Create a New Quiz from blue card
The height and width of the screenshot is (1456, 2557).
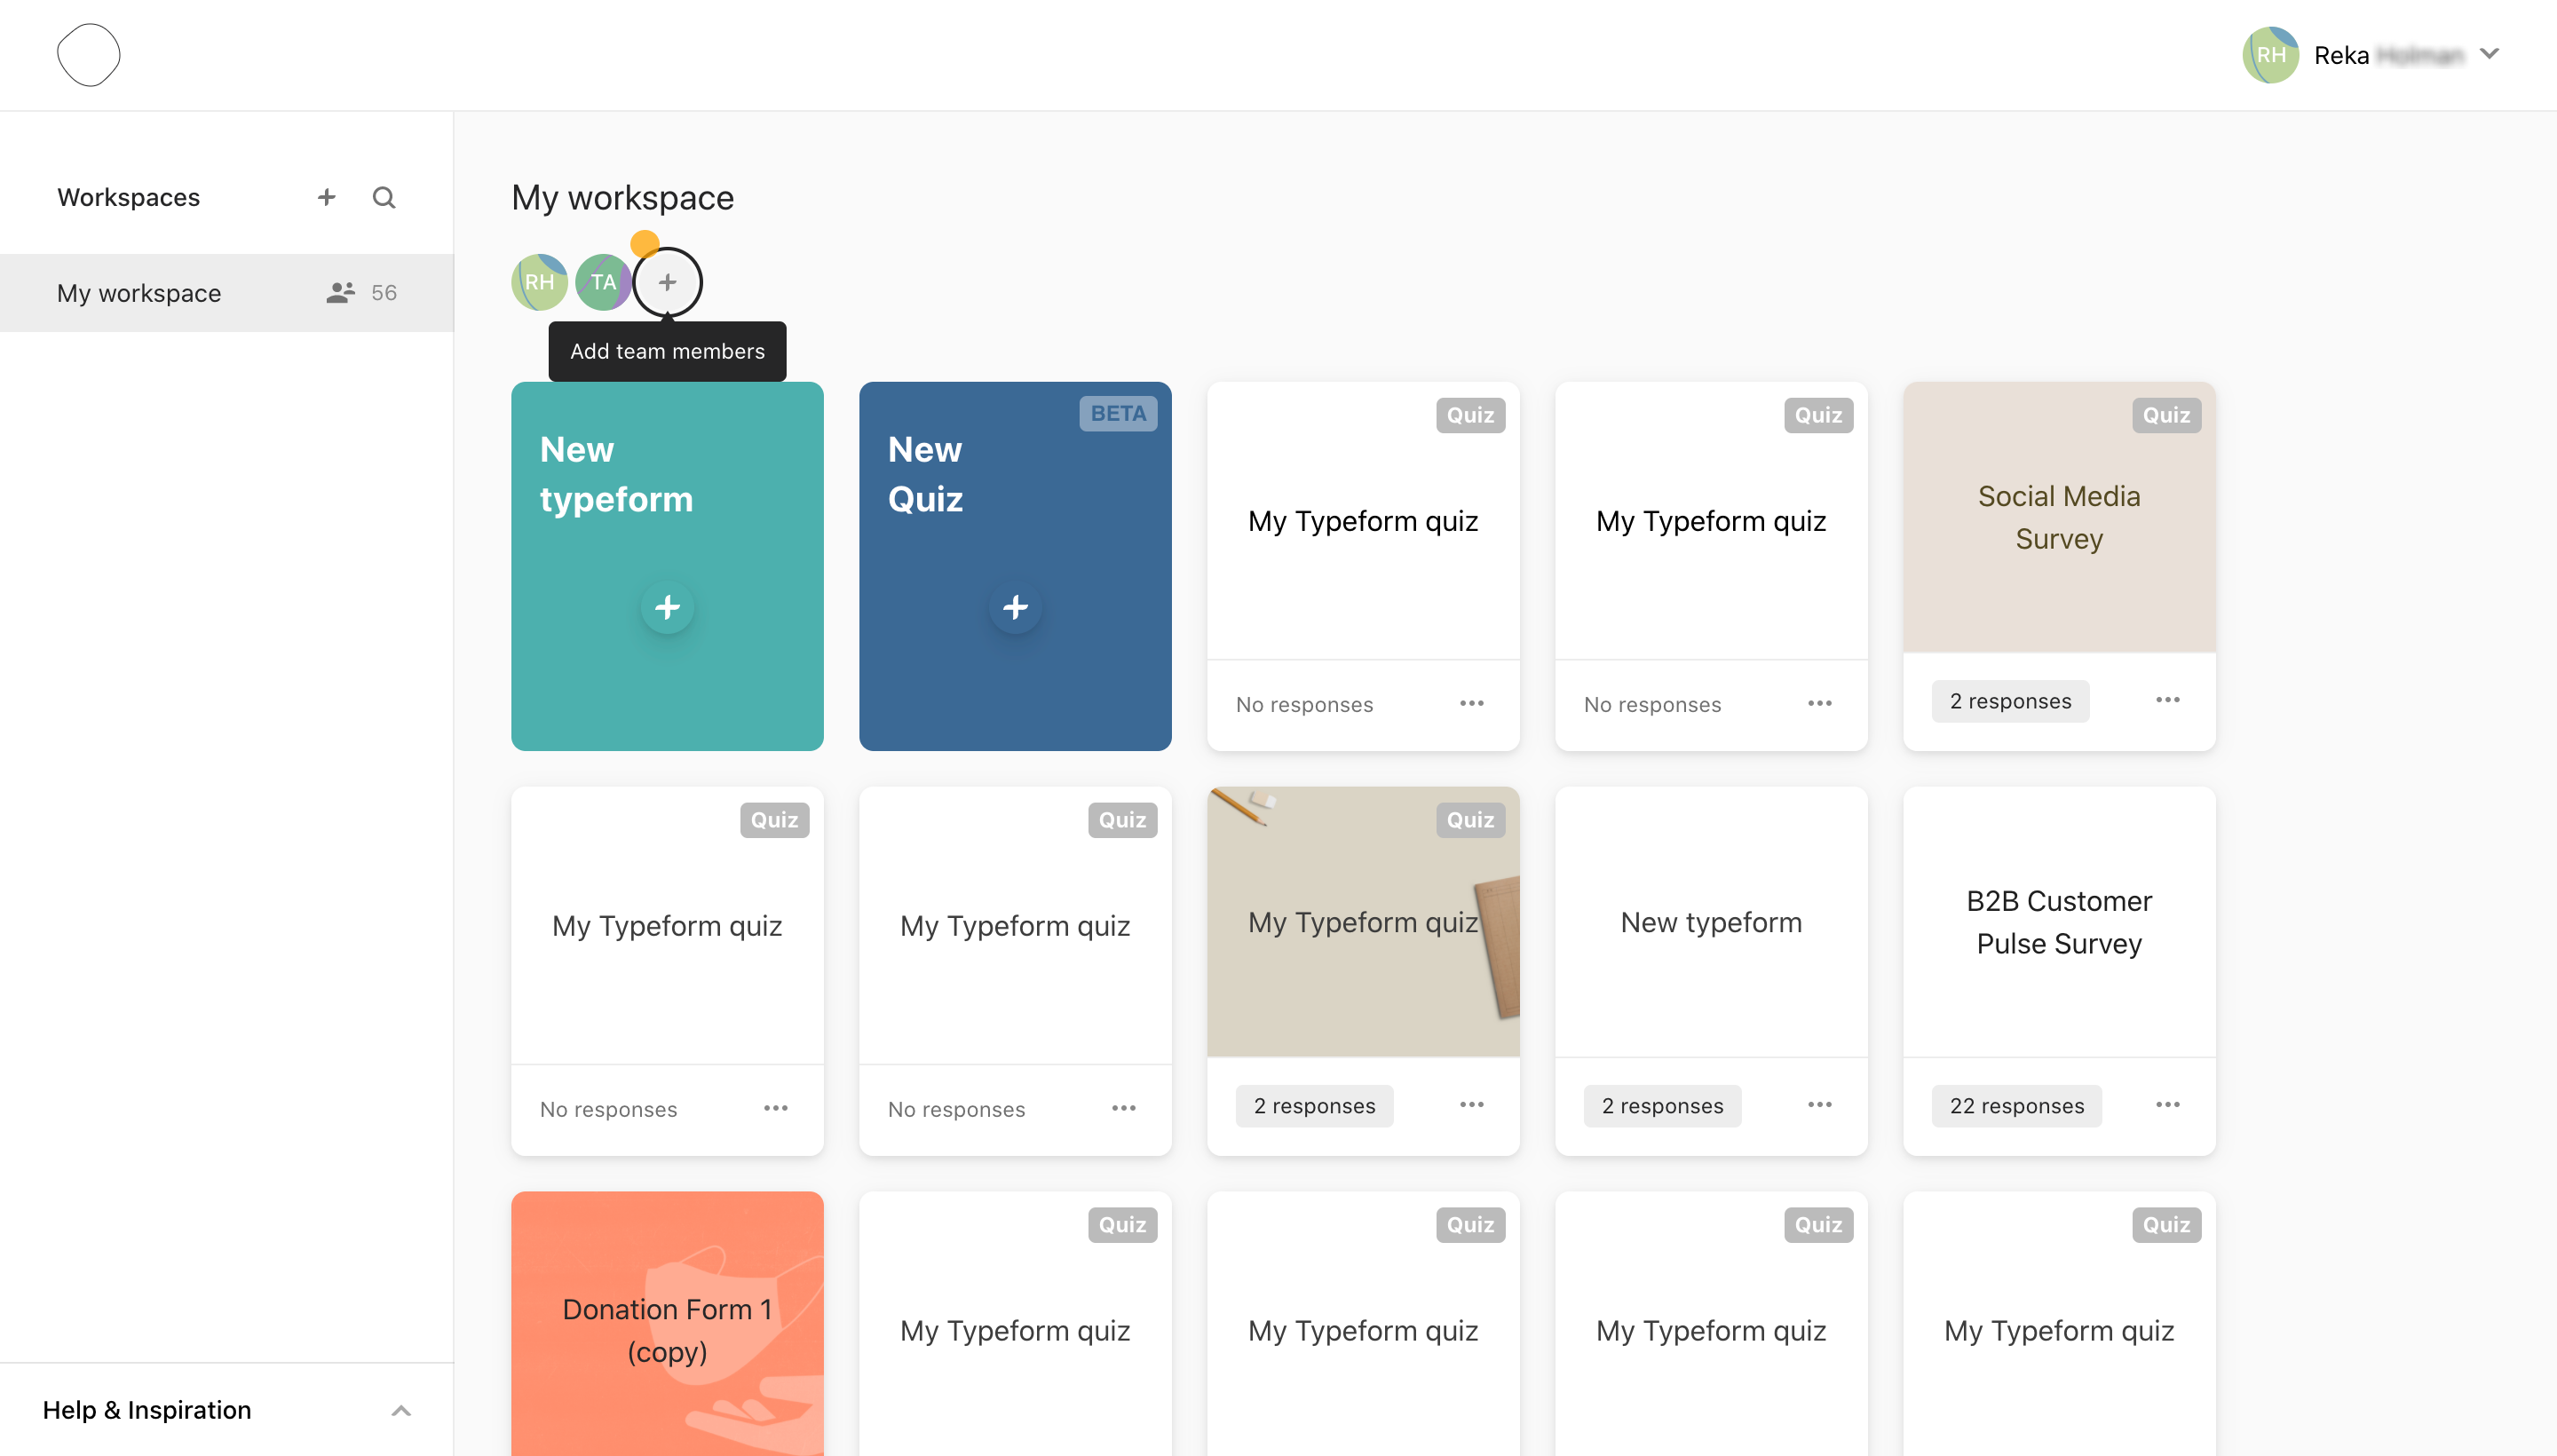[1015, 566]
